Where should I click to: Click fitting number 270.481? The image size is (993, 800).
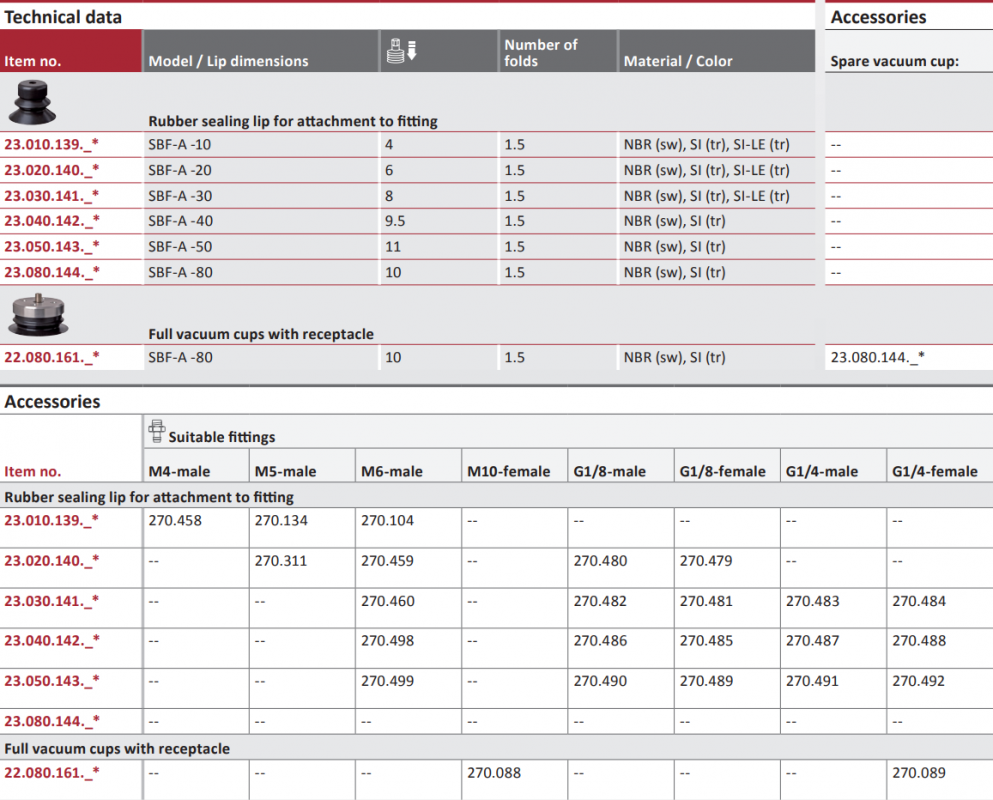[x=706, y=601]
